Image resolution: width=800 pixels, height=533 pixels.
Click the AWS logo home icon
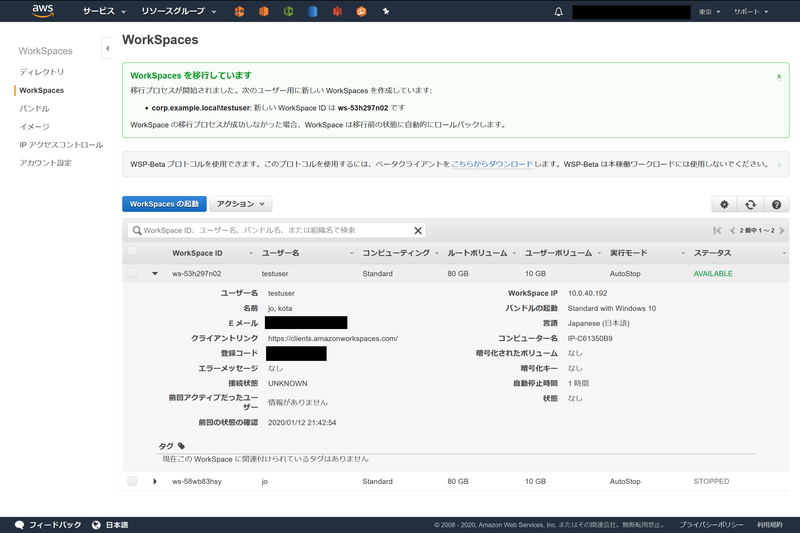pyautogui.click(x=43, y=11)
